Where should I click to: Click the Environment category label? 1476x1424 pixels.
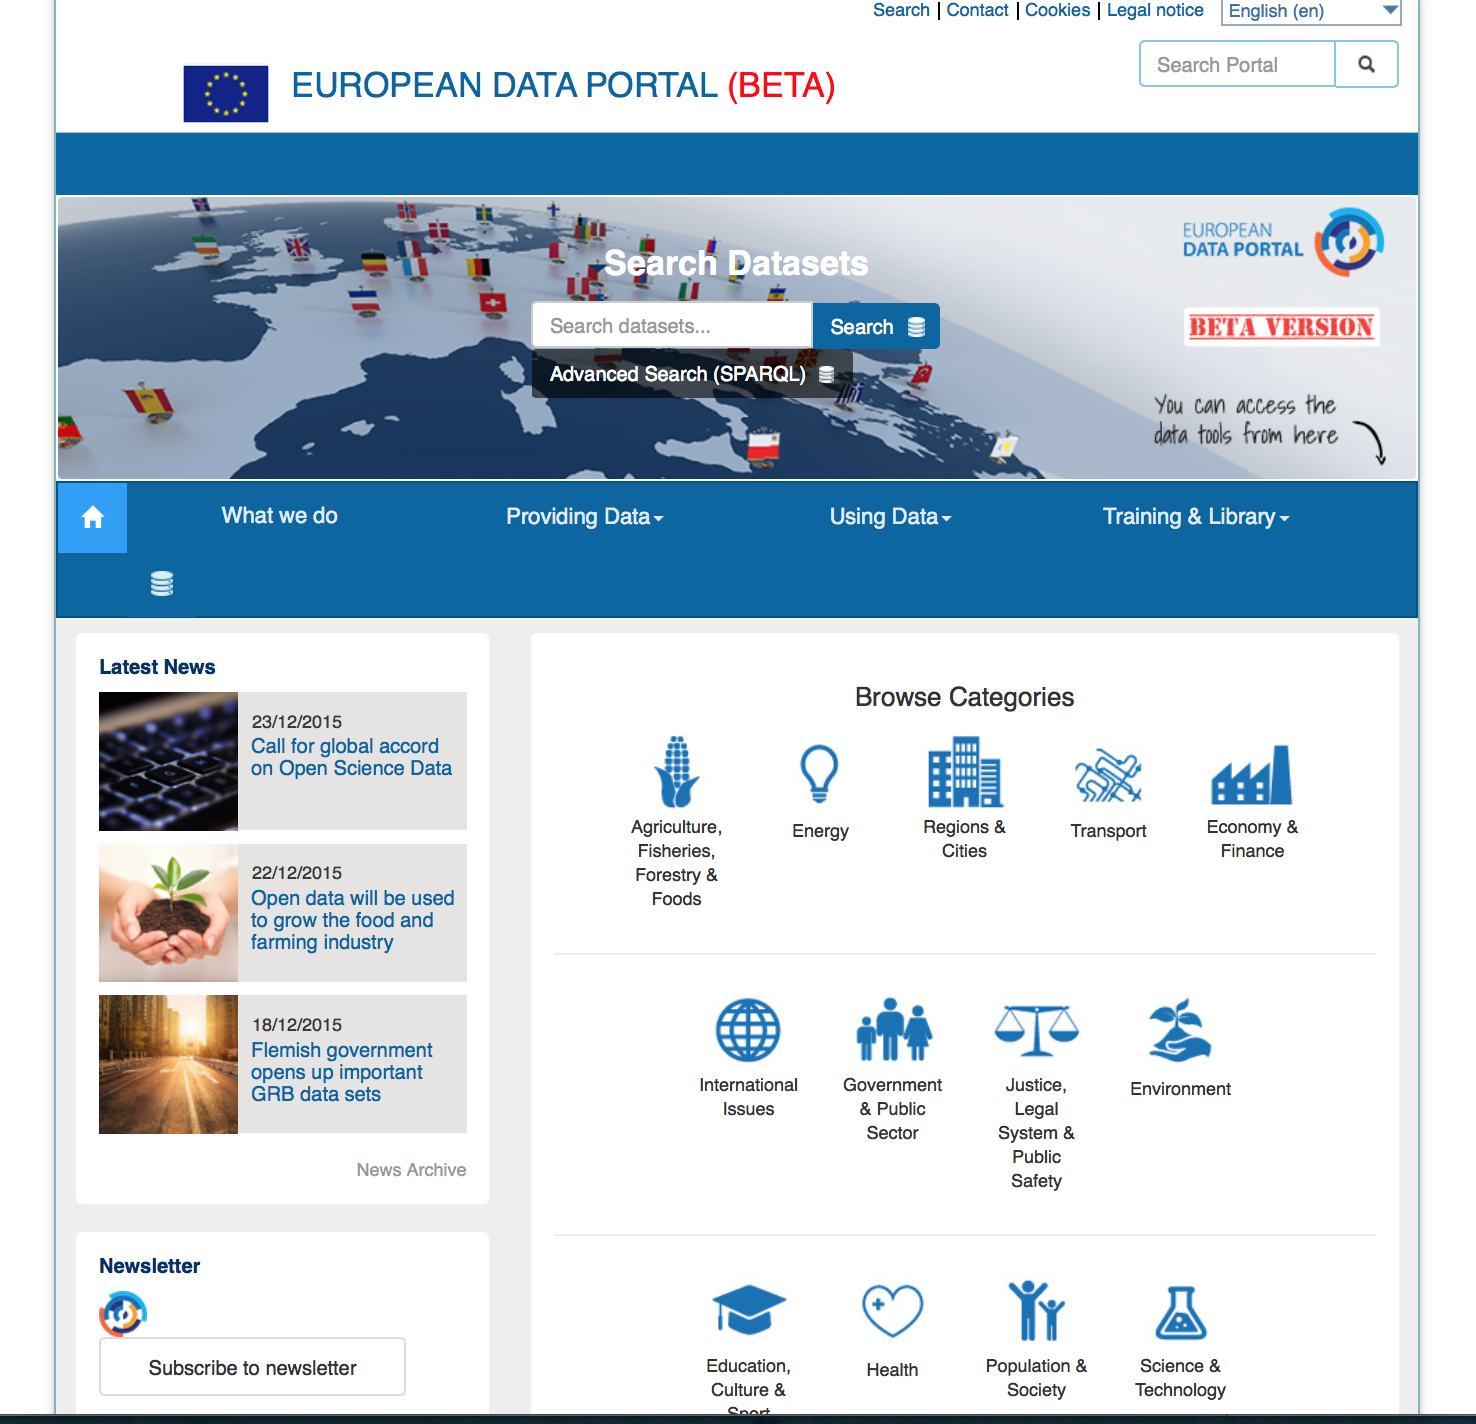[x=1180, y=1089]
